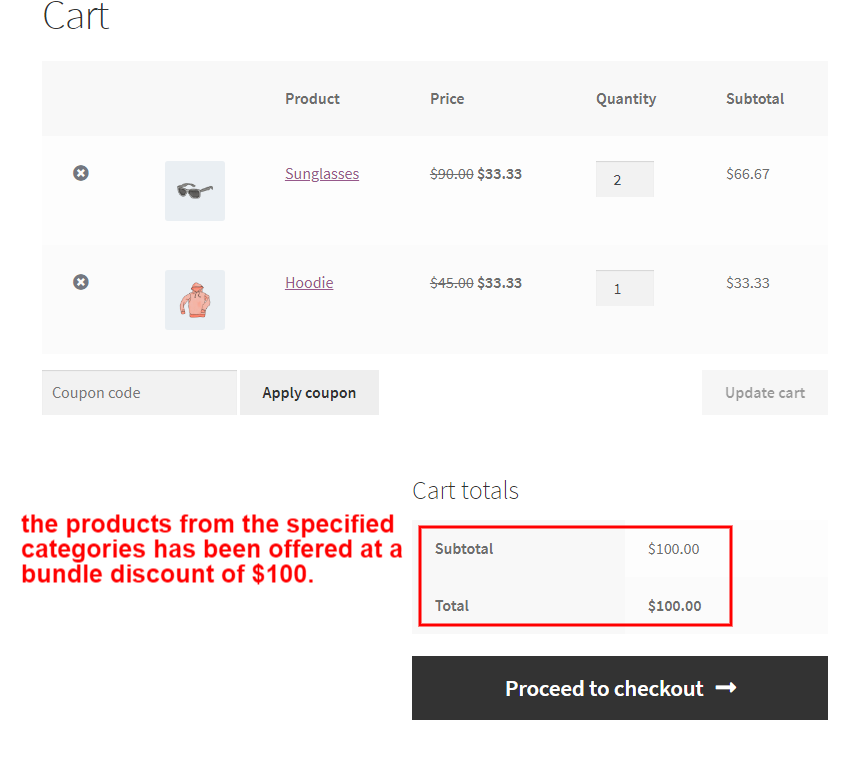Click the Coupon code input field
This screenshot has height=761, width=865.
coord(138,392)
